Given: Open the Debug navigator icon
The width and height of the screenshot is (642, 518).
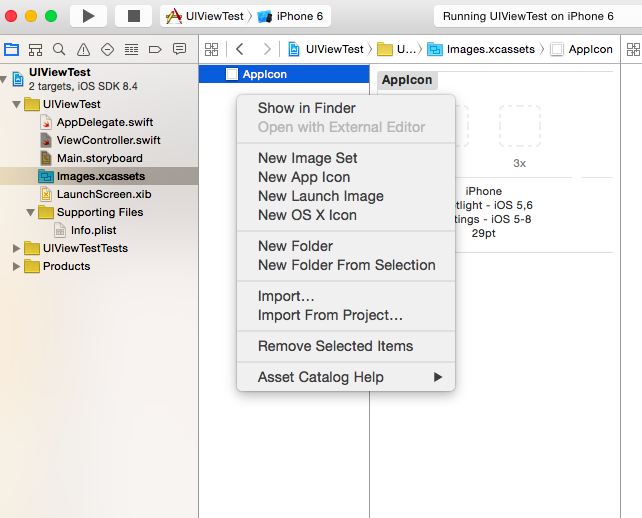Looking at the screenshot, I should (131, 50).
